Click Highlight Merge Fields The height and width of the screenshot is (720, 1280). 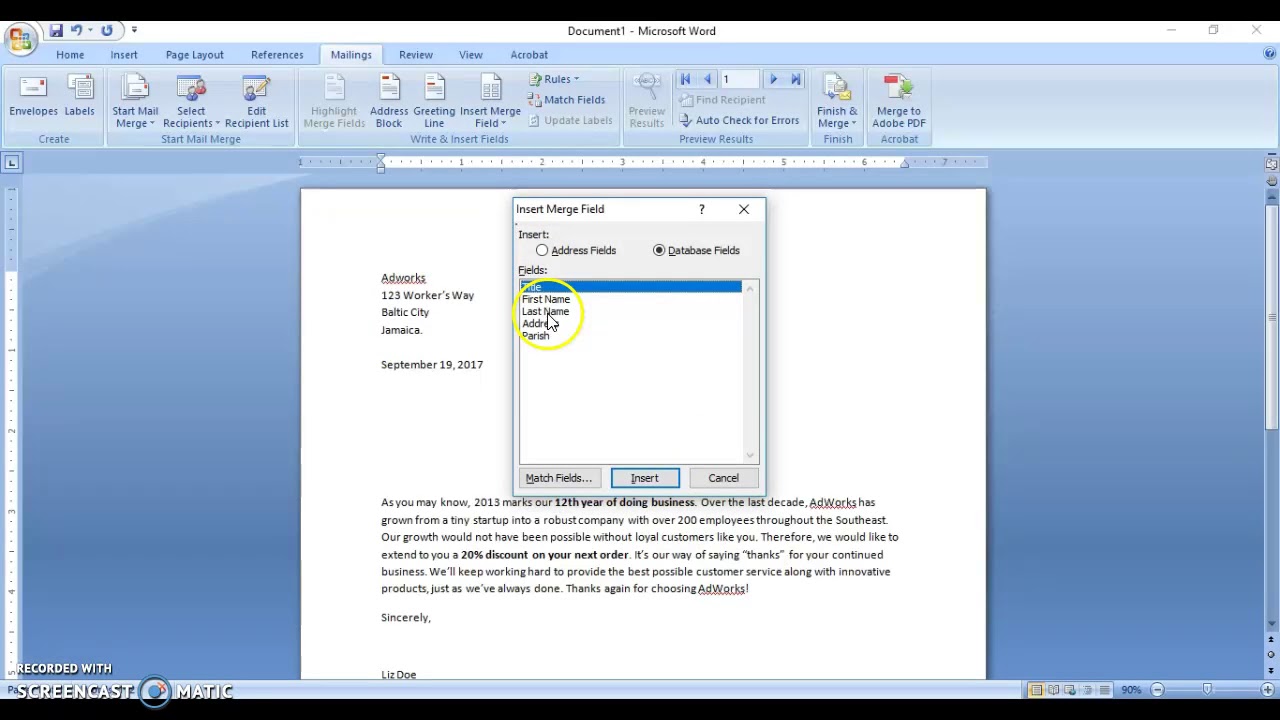(x=334, y=100)
